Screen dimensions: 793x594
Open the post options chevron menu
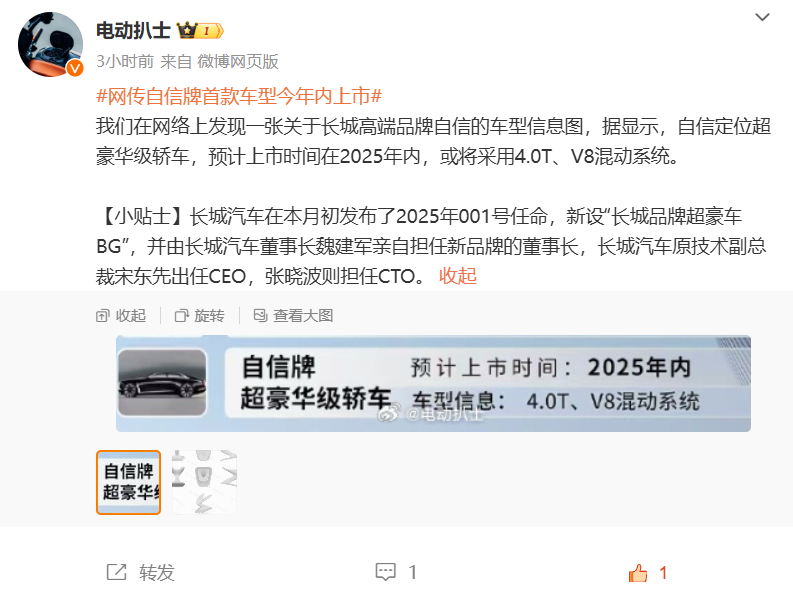point(762,17)
